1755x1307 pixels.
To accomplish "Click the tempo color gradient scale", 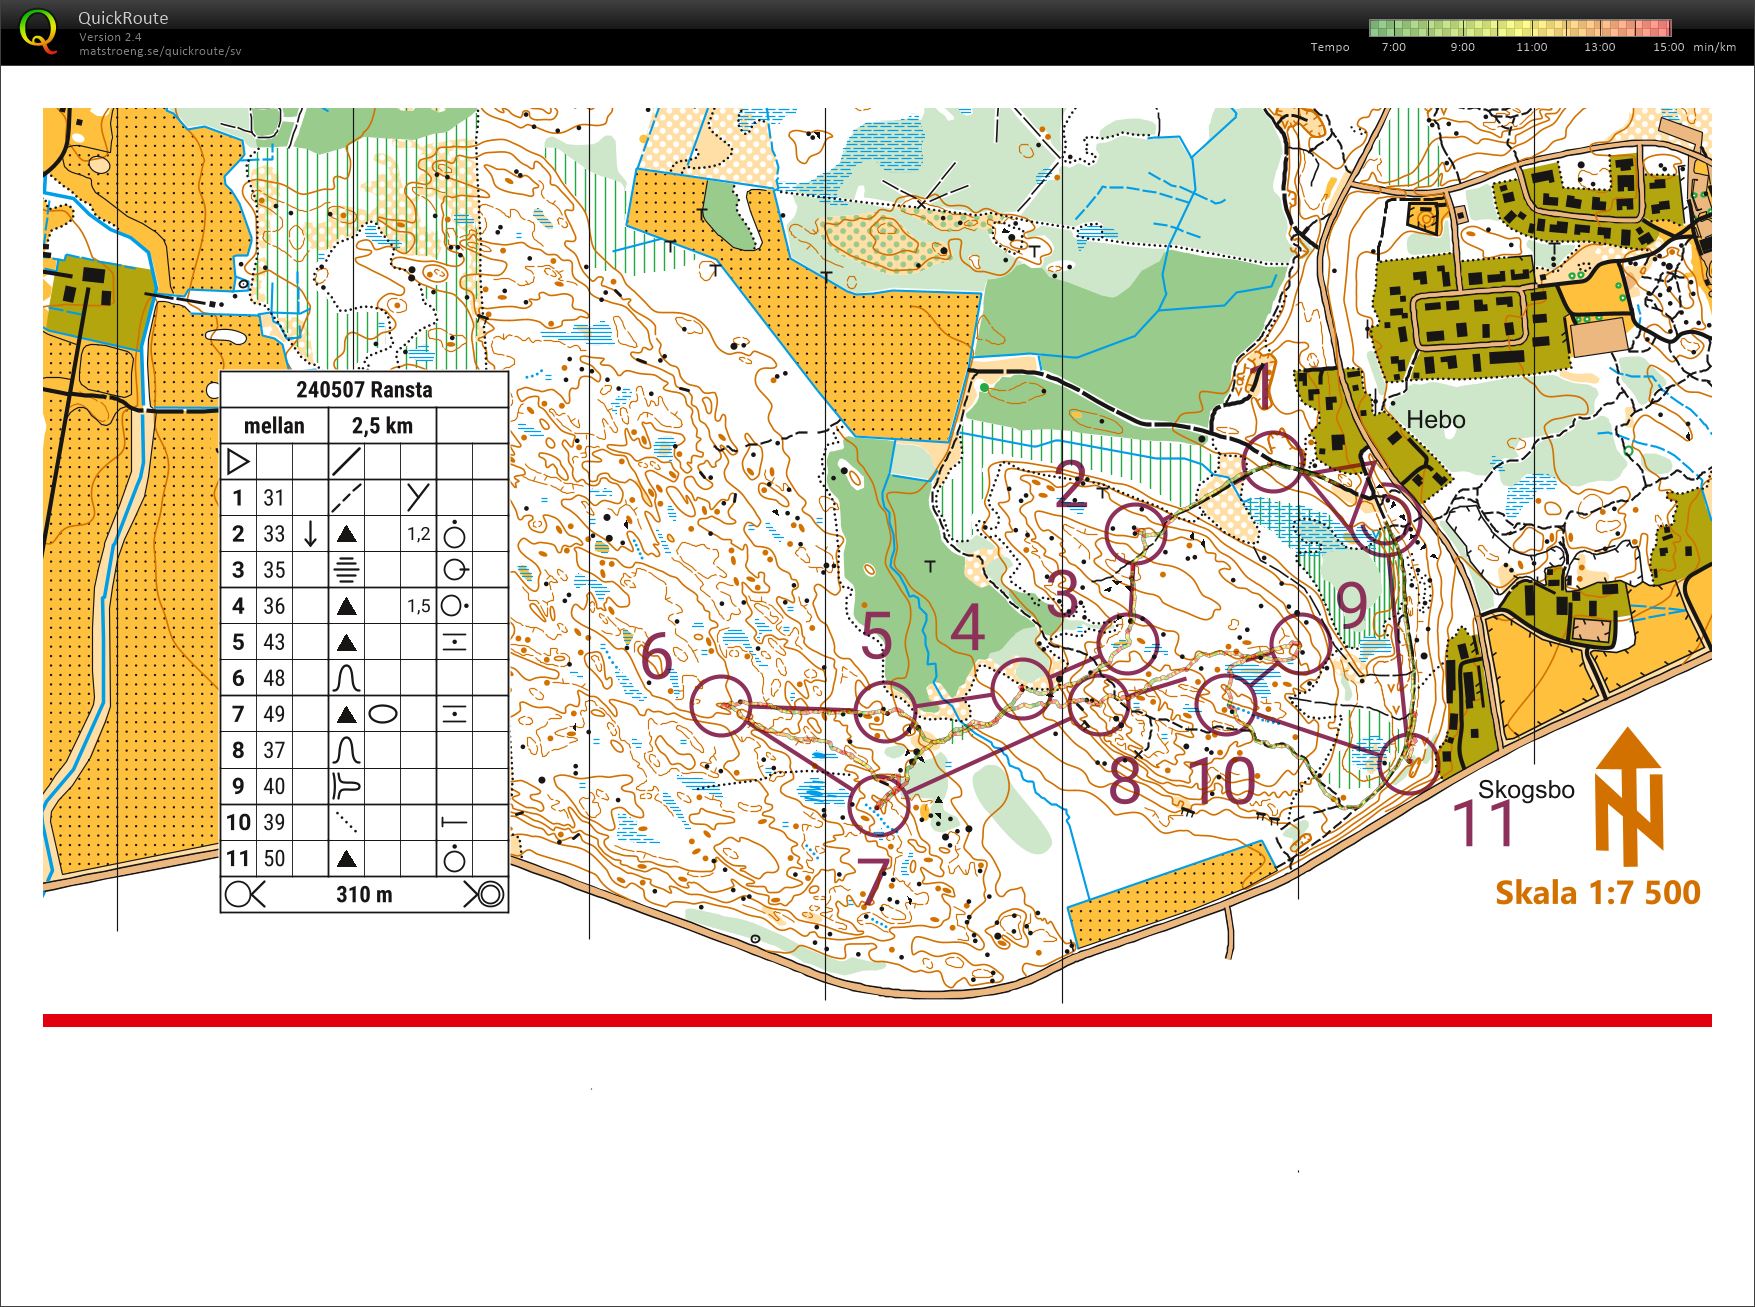I will click(1520, 28).
